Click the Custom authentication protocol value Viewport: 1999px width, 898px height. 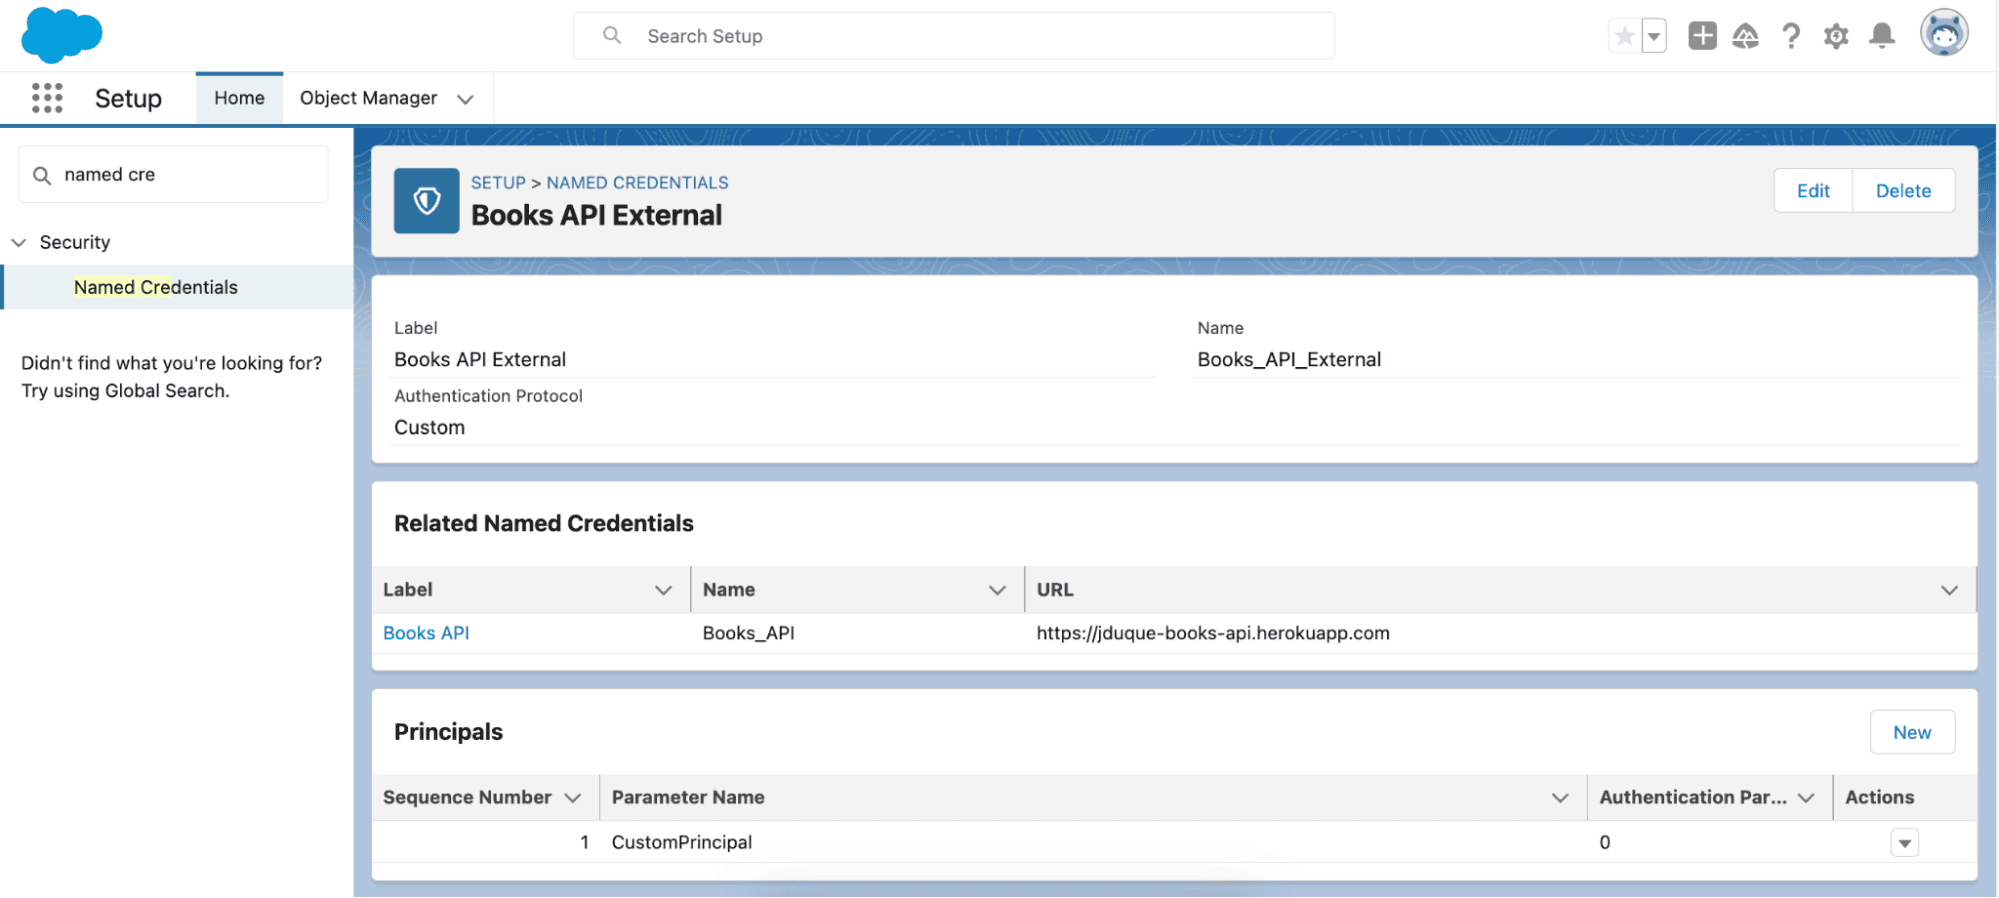tap(430, 428)
